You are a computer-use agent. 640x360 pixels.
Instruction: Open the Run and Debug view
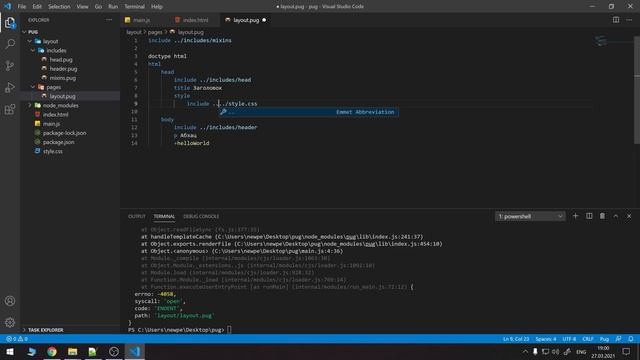(10, 88)
